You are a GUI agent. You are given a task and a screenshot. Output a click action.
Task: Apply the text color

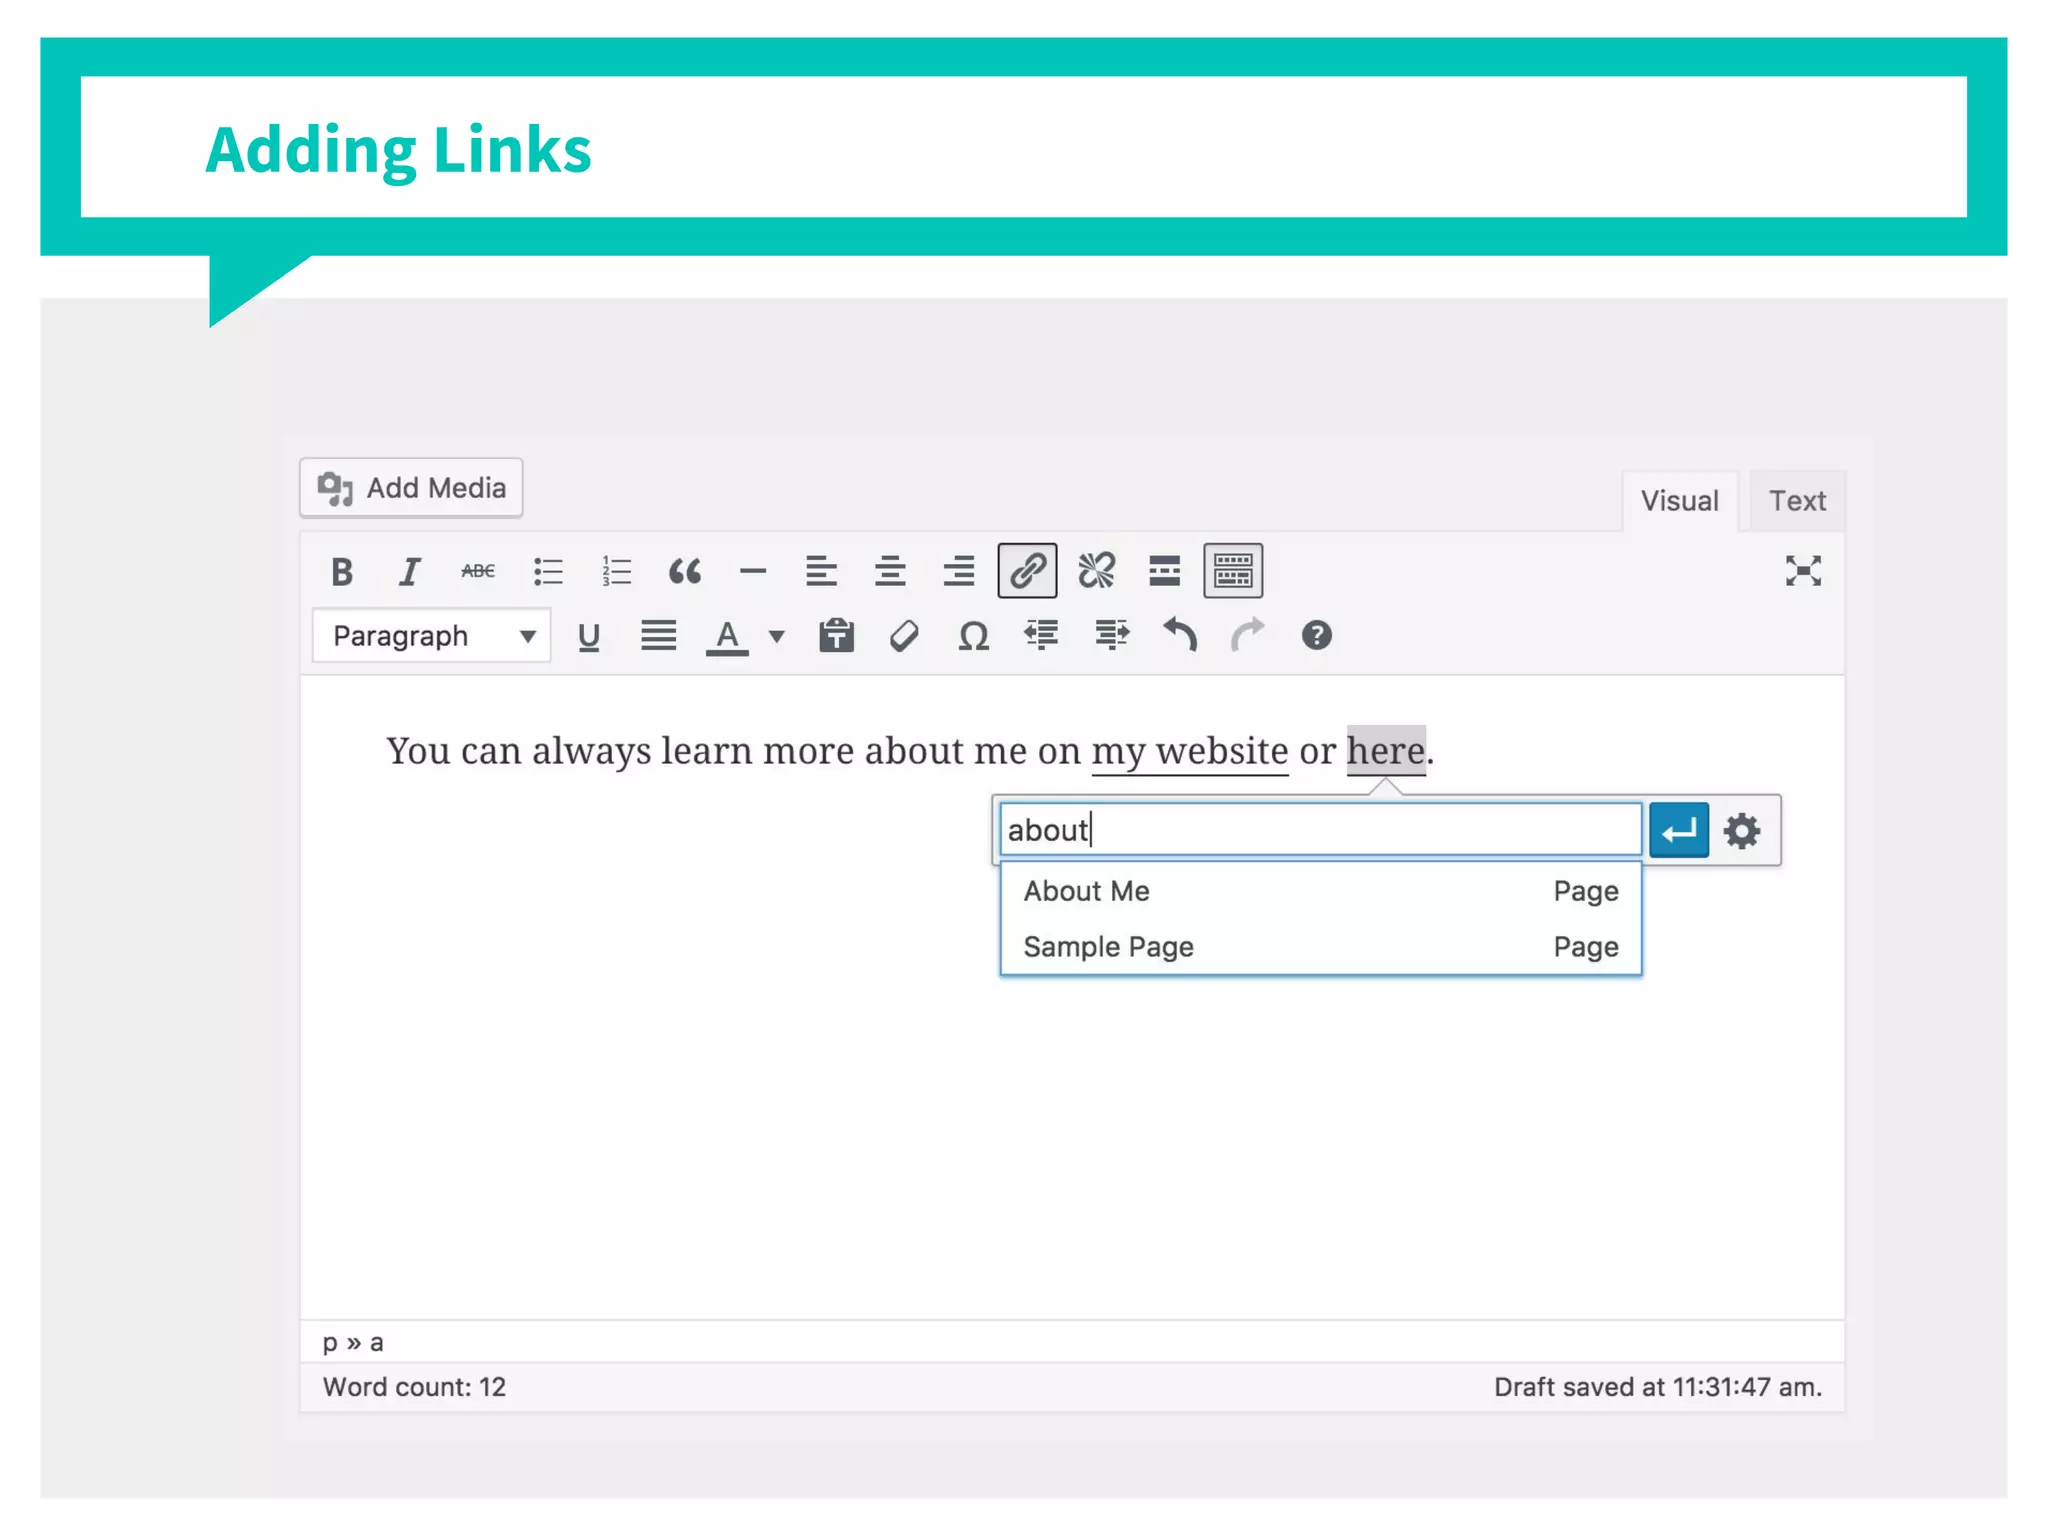[727, 637]
